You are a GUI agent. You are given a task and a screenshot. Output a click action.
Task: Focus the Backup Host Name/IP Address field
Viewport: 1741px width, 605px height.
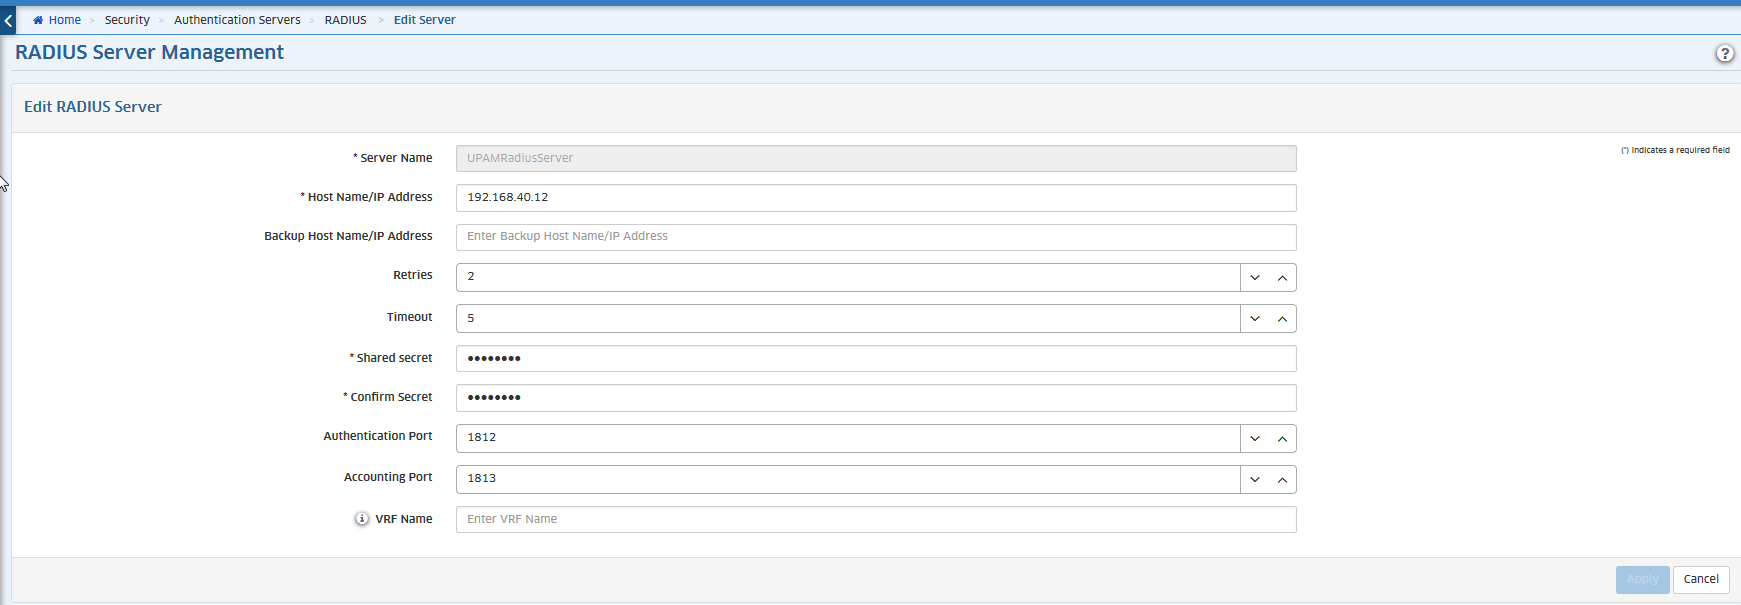pyautogui.click(x=875, y=237)
